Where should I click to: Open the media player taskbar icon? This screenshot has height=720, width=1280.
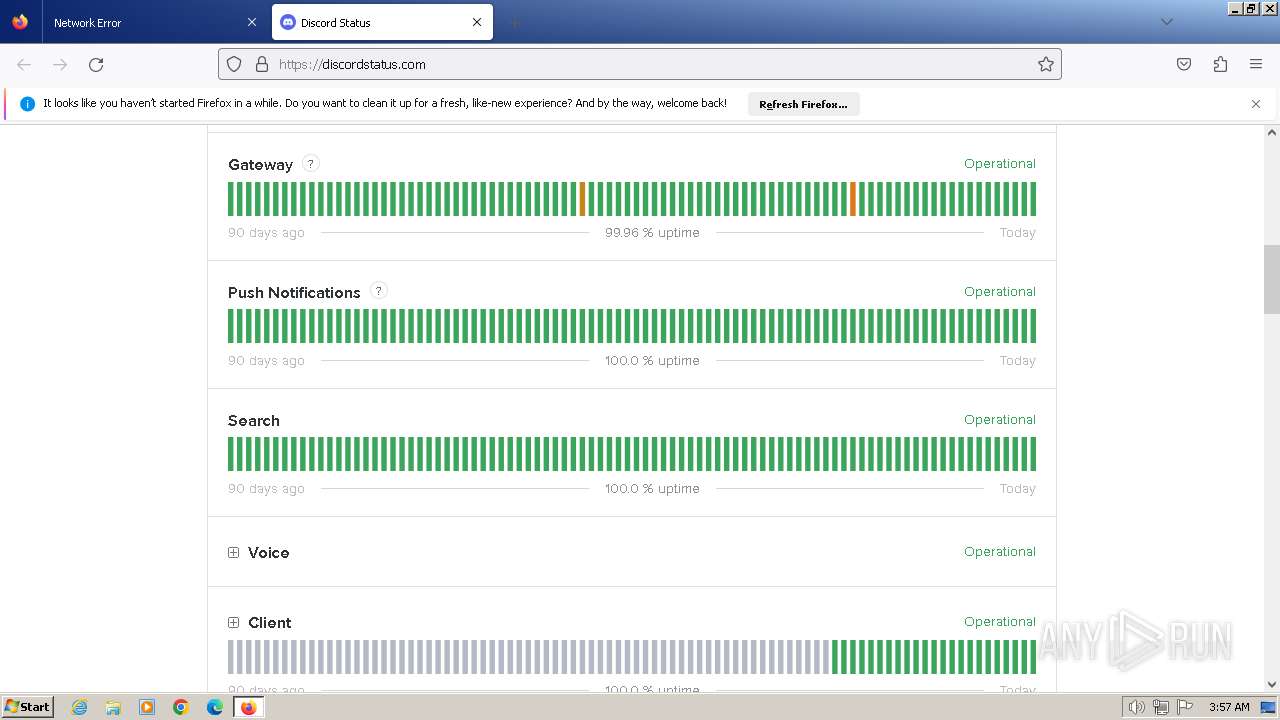coord(147,707)
